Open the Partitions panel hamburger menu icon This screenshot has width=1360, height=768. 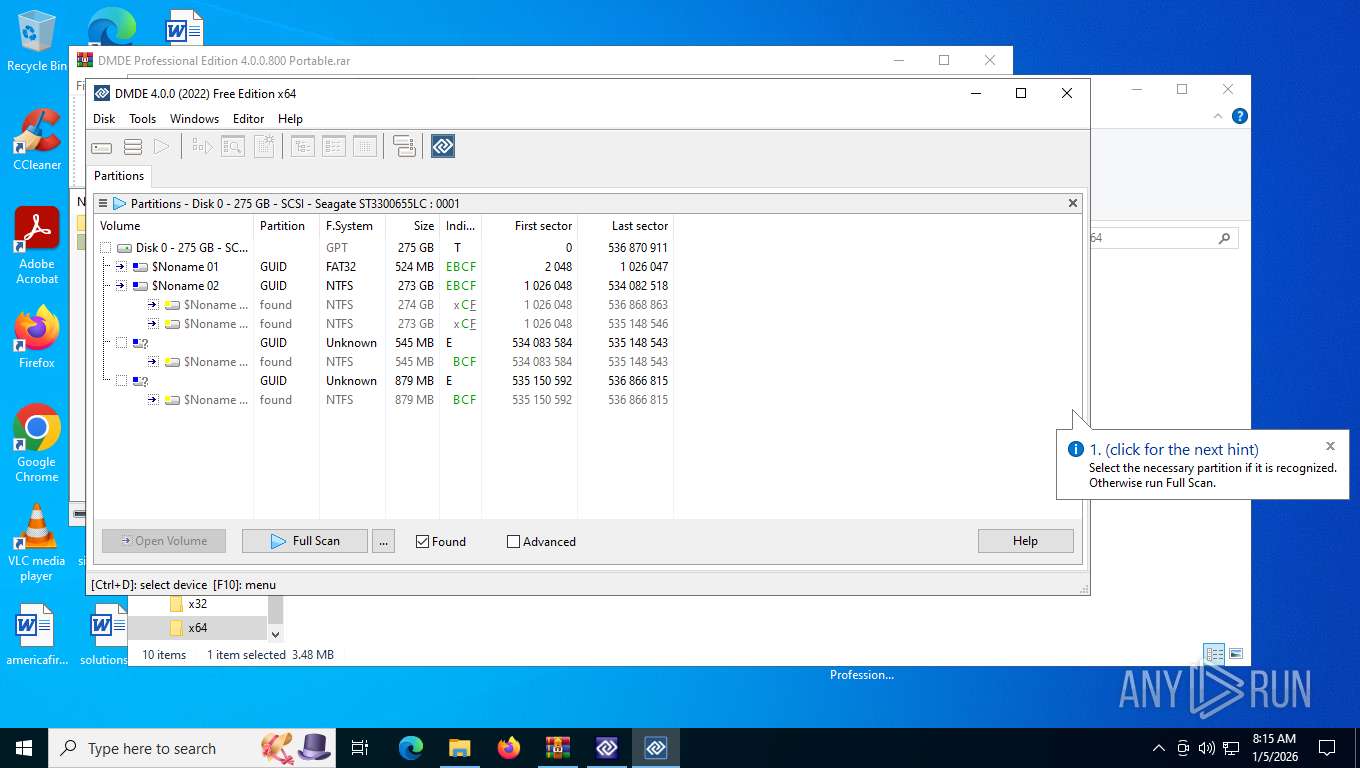pos(103,203)
